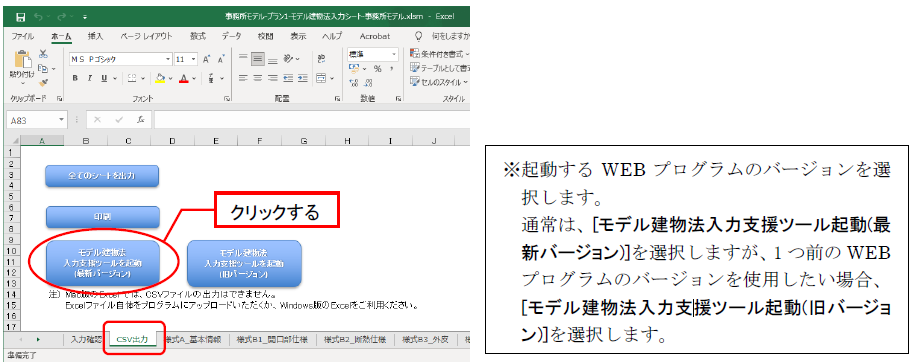Click the 印刷 button
915x364 pixels.
pos(102,216)
